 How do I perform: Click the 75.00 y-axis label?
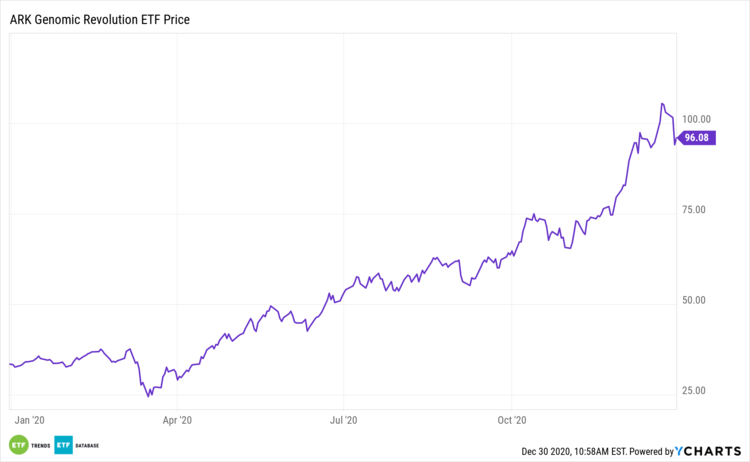(x=697, y=209)
